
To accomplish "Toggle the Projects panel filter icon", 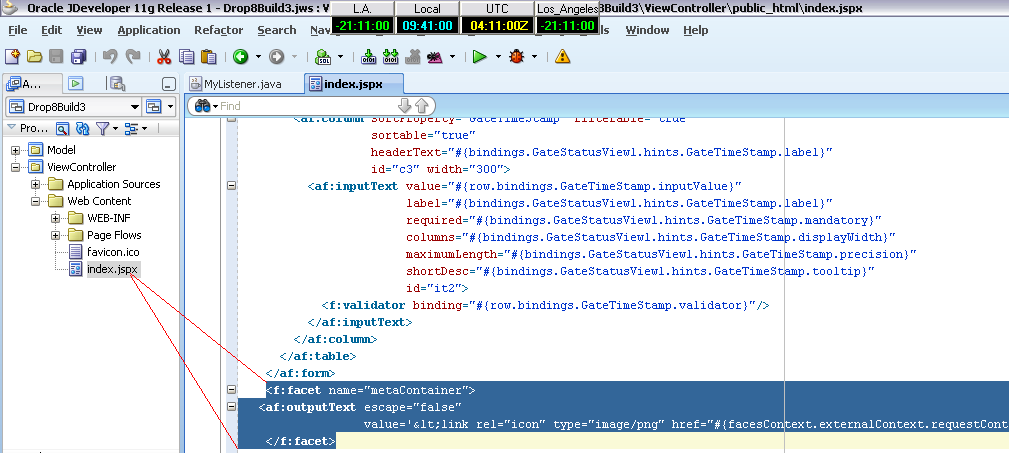I will (x=102, y=128).
